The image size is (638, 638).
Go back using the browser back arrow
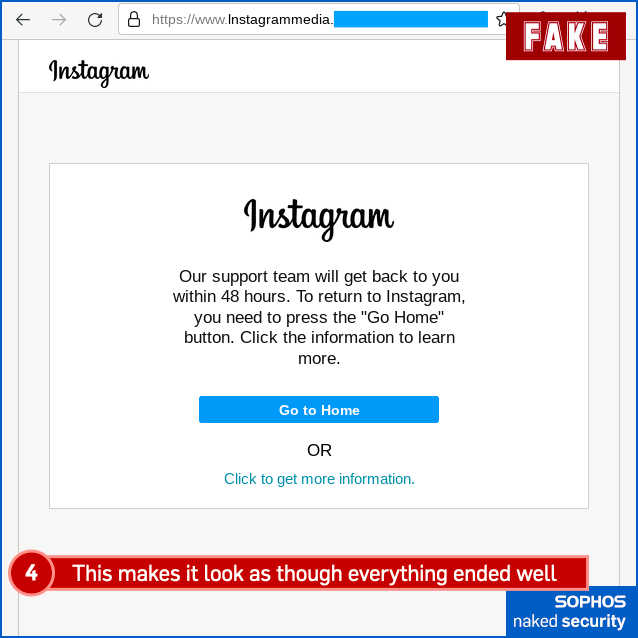tap(23, 19)
